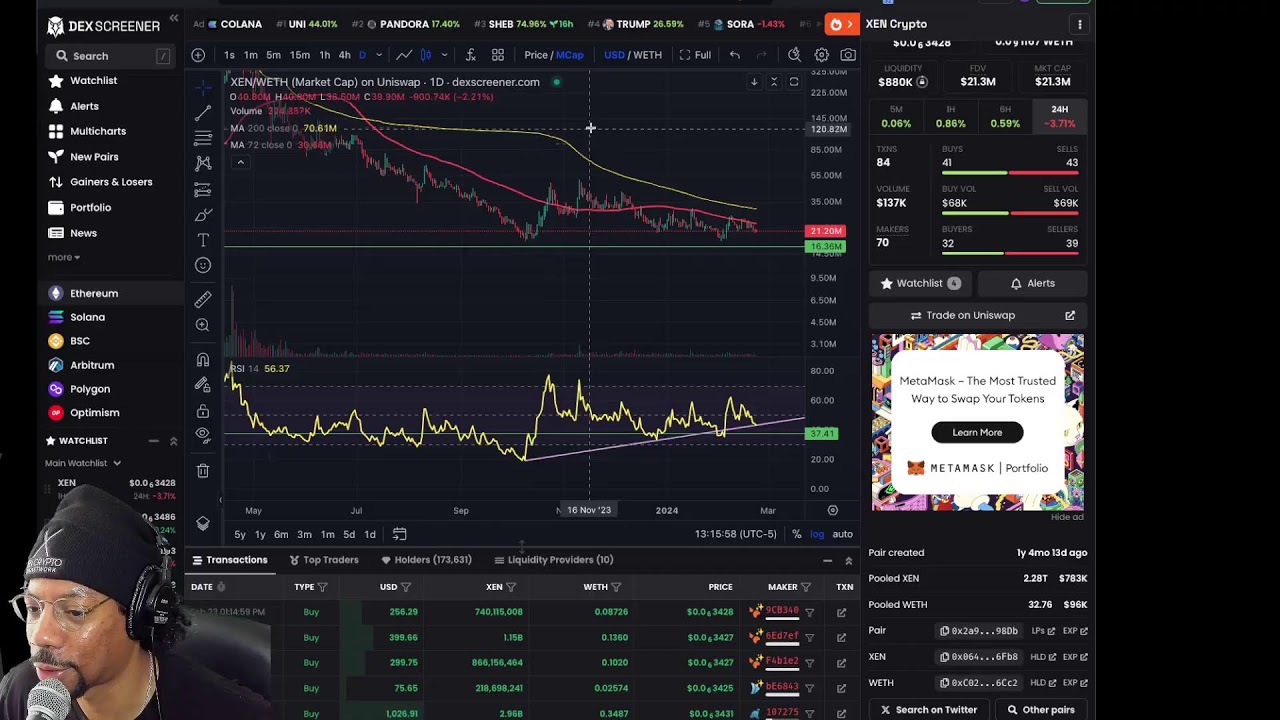This screenshot has height=720, width=1280.
Task: Expand the time interval dropdown arrow
Action: click(x=378, y=55)
